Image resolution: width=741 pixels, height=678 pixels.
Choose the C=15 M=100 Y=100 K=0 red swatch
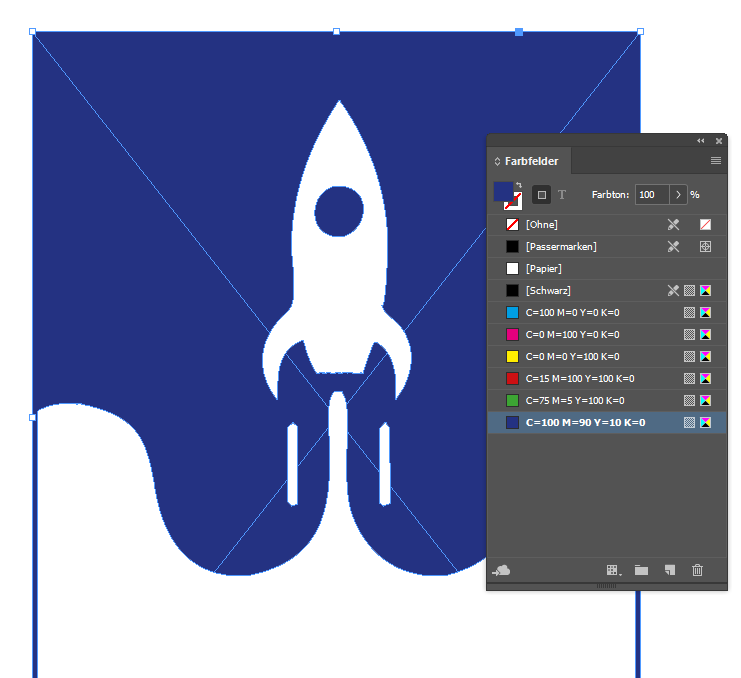point(579,379)
